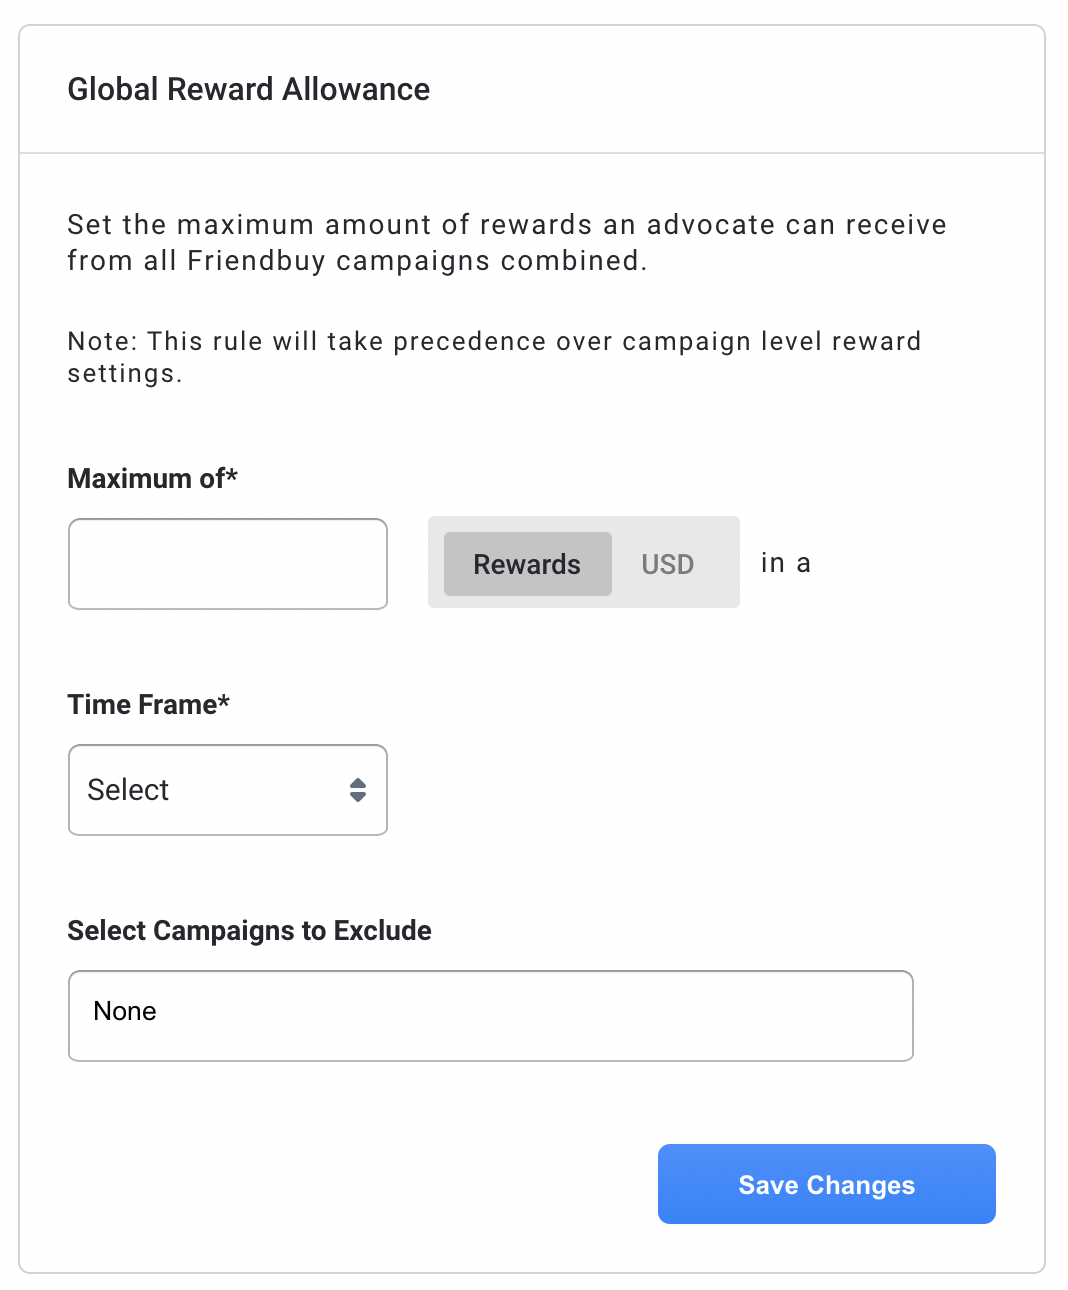Click the word 'Note:' in the precedence notice
This screenshot has width=1068, height=1290.
[102, 341]
